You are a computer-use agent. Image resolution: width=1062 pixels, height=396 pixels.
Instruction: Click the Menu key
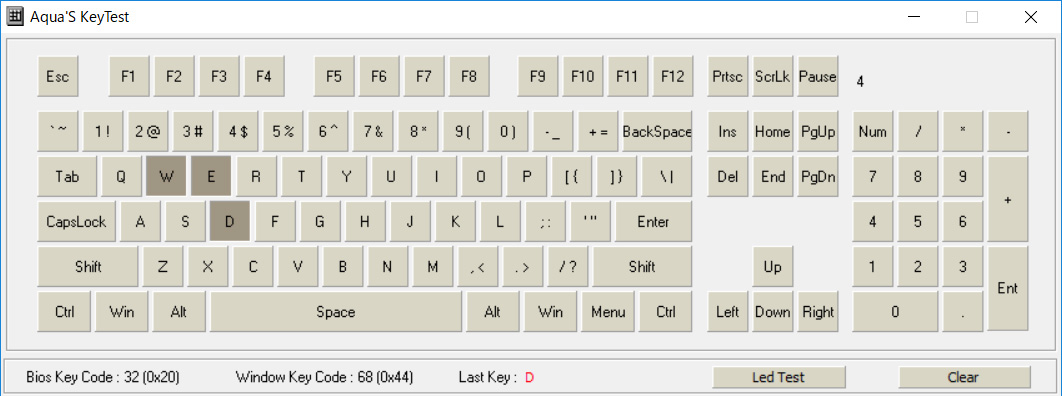[x=608, y=312]
